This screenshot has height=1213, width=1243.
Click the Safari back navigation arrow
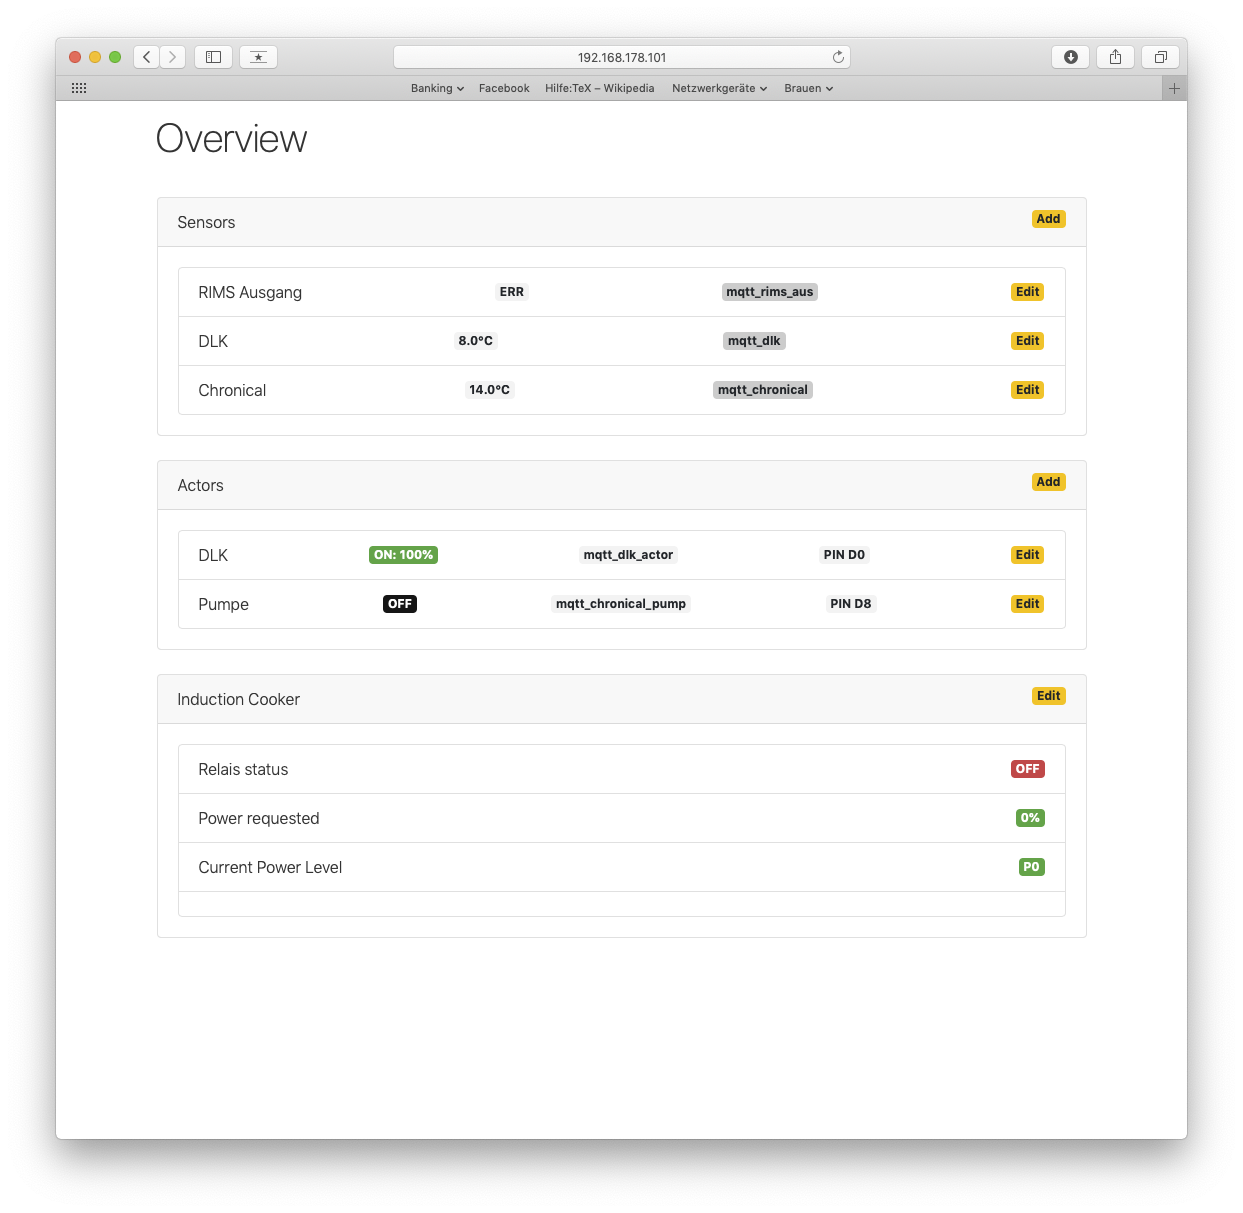point(147,57)
